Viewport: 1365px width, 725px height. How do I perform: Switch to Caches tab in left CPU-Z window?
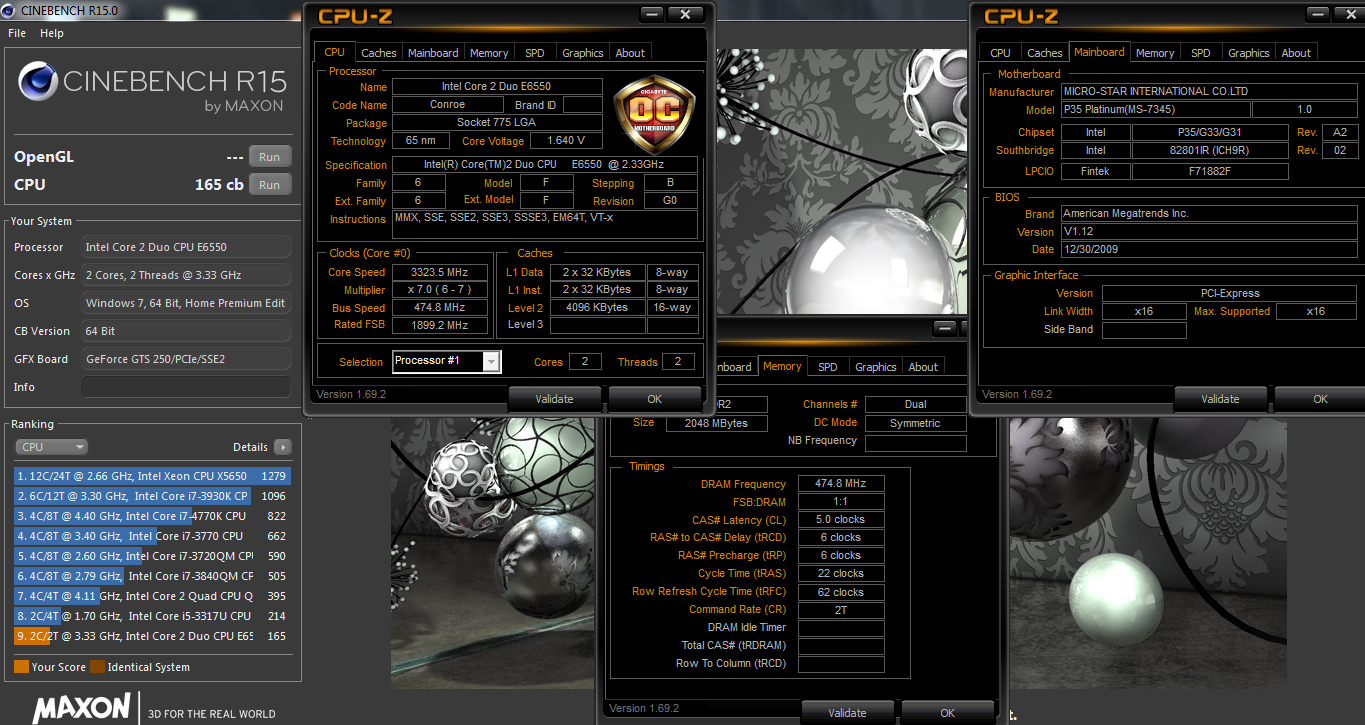[x=379, y=53]
